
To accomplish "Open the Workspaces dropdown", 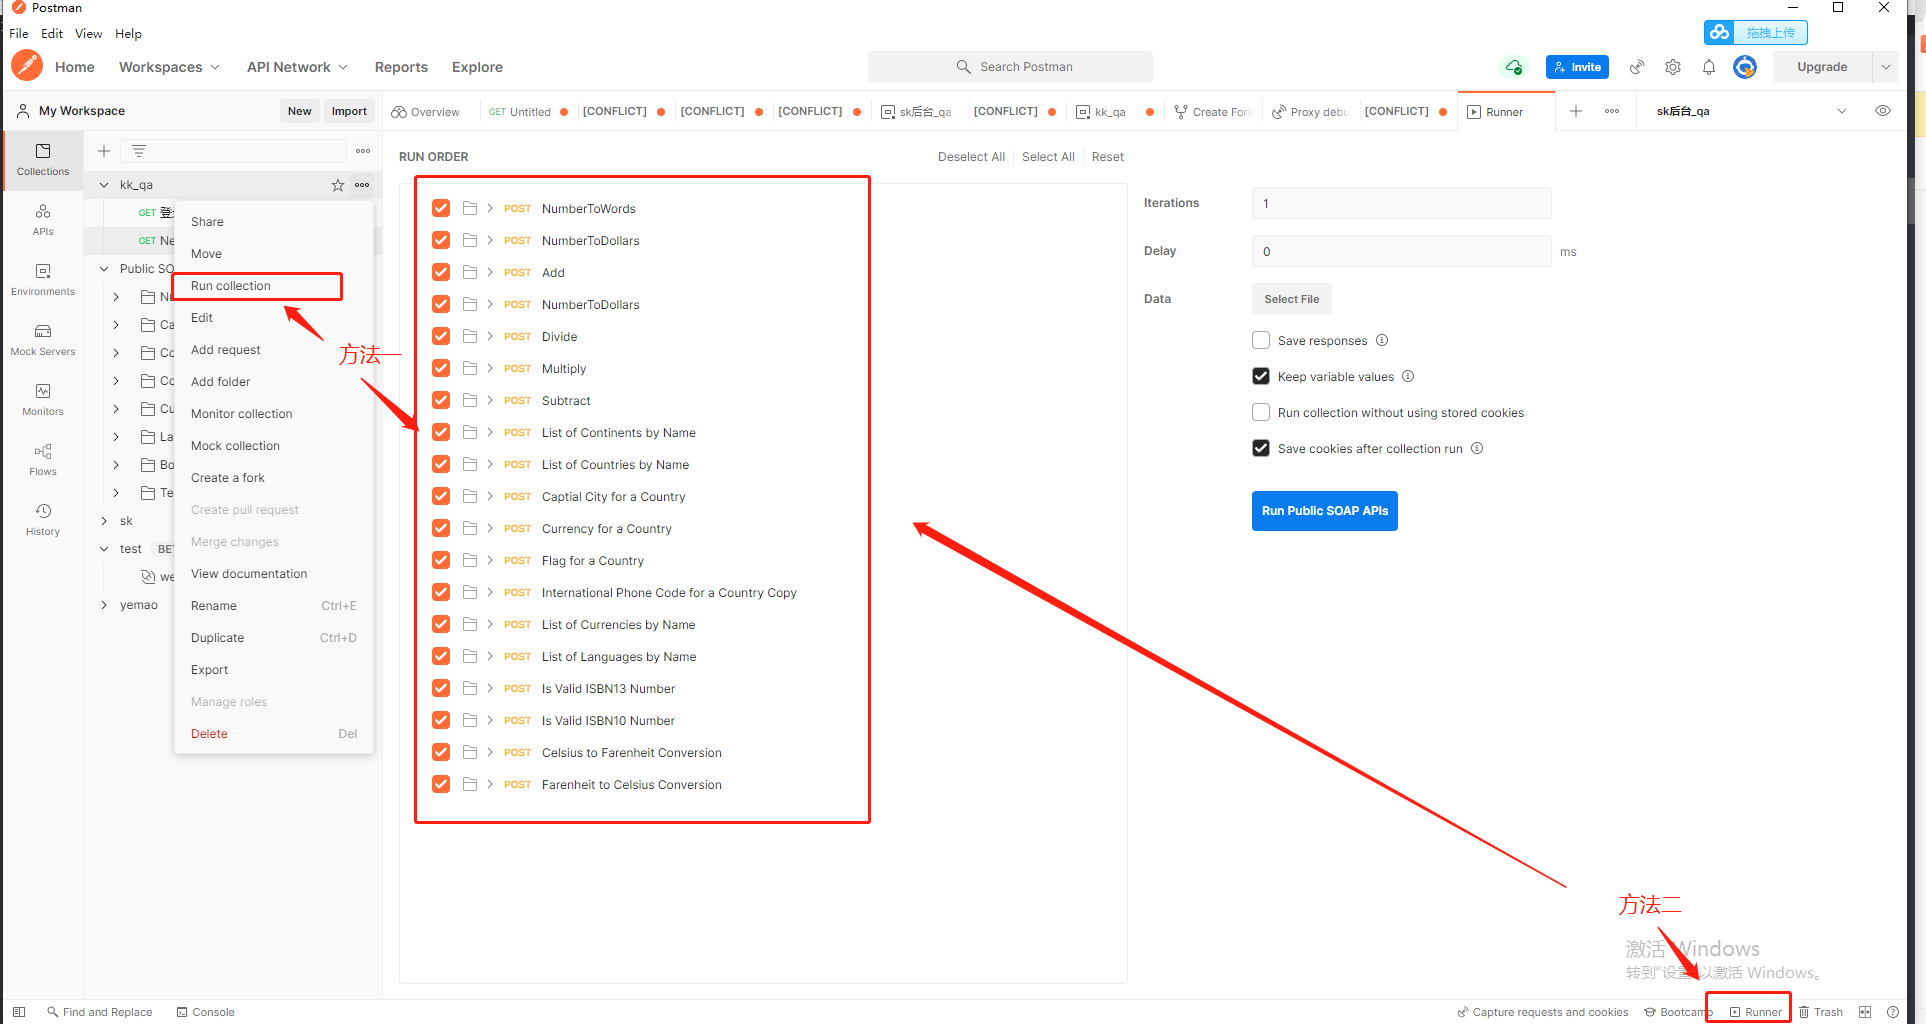I will coord(169,67).
